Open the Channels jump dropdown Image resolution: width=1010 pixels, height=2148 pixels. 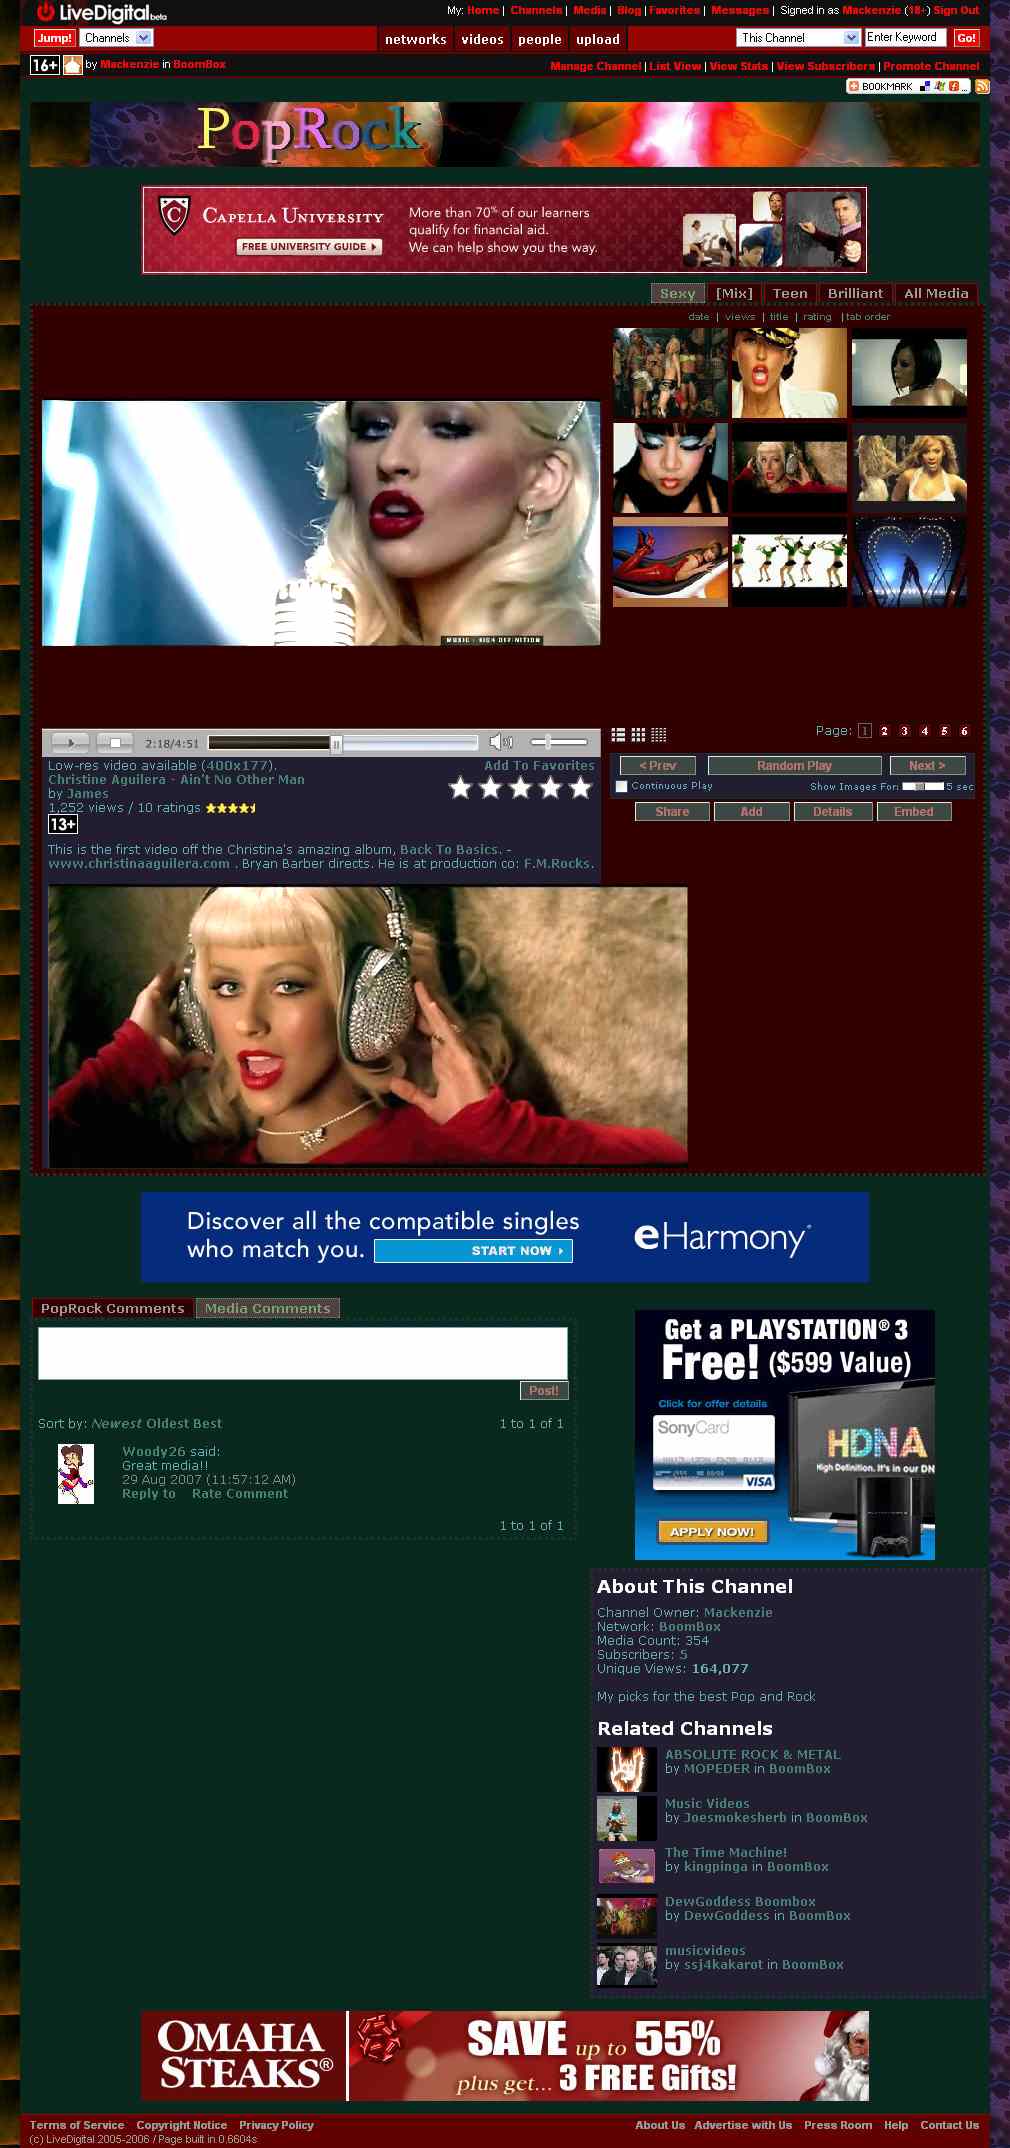(116, 38)
